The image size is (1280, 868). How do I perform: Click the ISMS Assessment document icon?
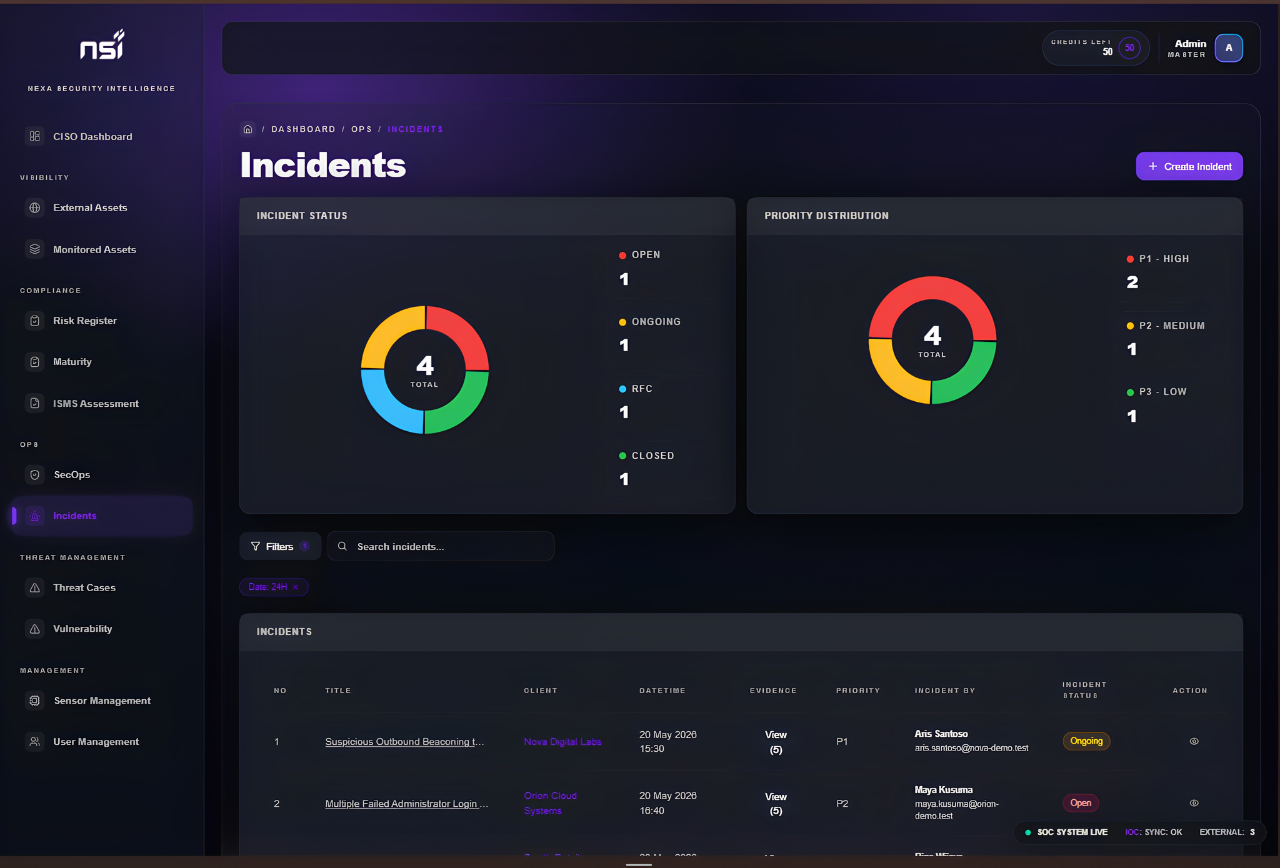pyautogui.click(x=35, y=404)
